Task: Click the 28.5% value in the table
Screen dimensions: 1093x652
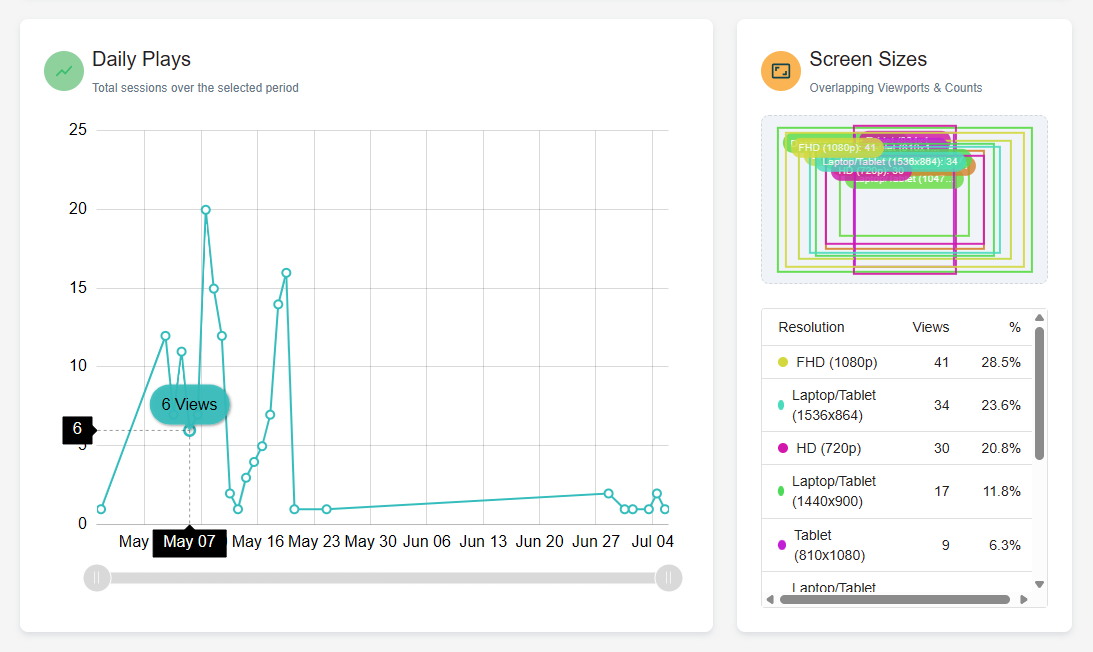Action: tap(1001, 362)
